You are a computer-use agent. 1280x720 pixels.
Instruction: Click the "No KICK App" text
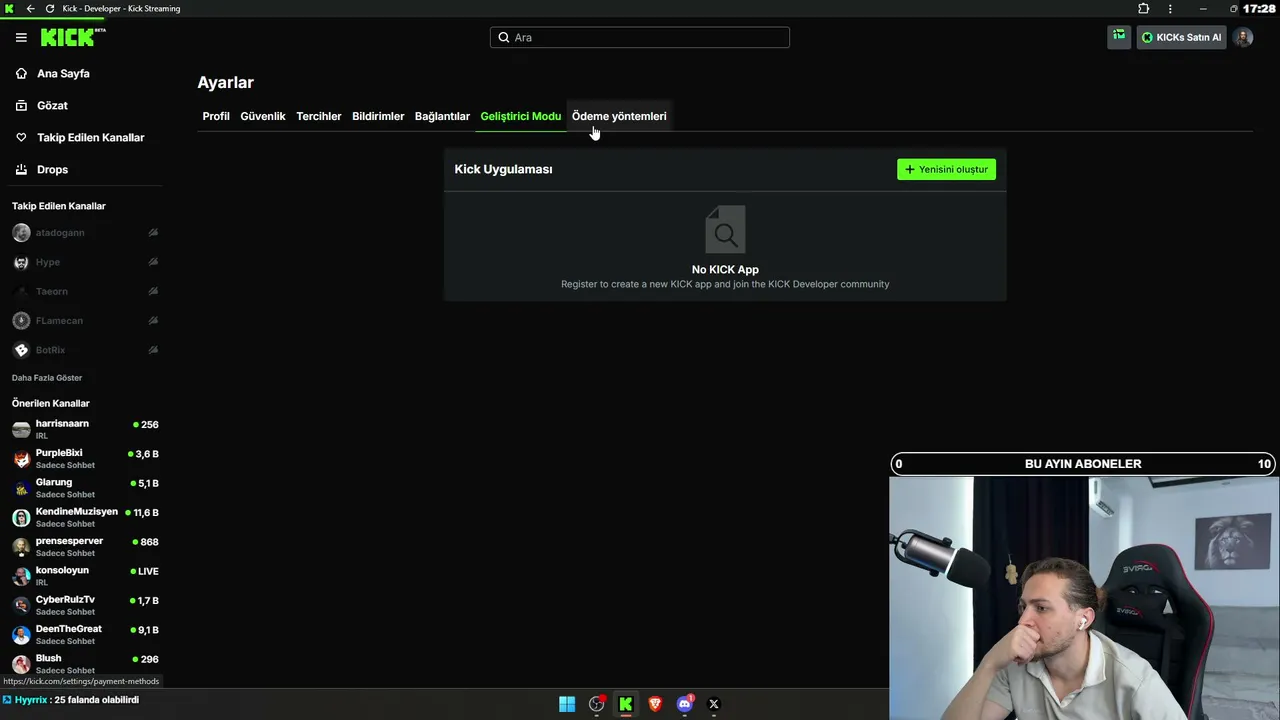click(725, 269)
